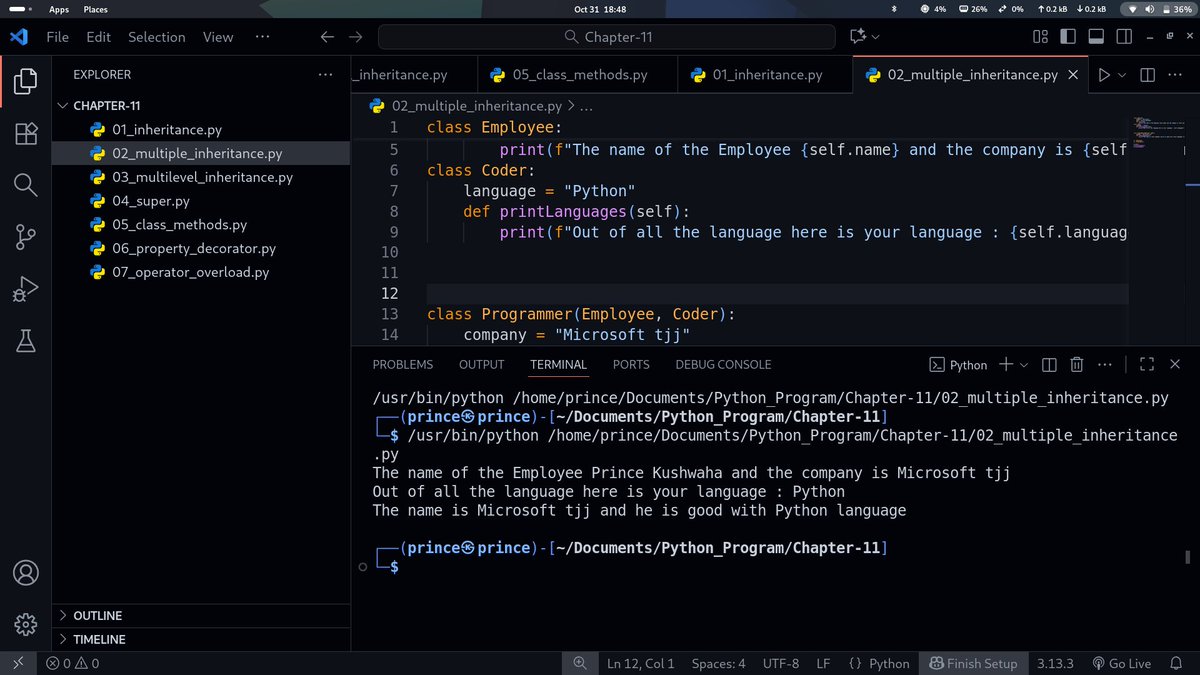This screenshot has height=675, width=1200.
Task: Change indentation via Spaces: 4
Action: pos(719,663)
